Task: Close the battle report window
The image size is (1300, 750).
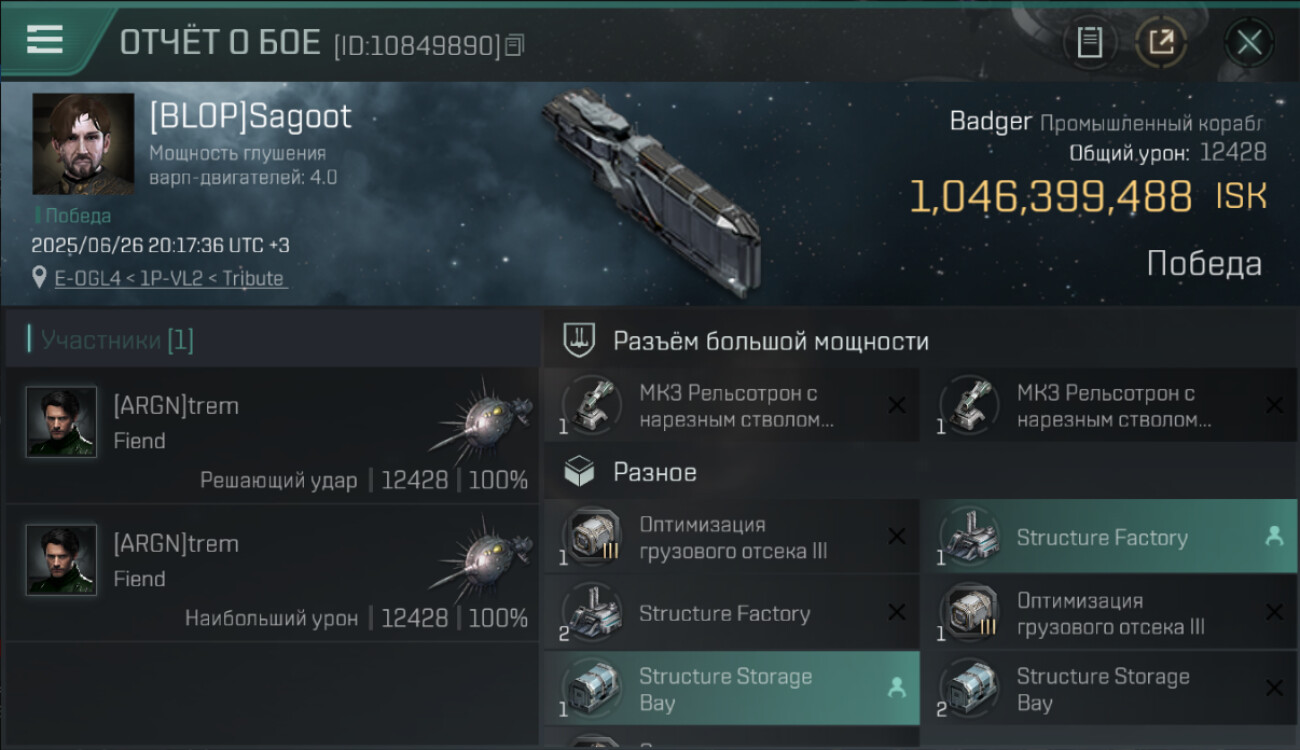Action: (1249, 42)
